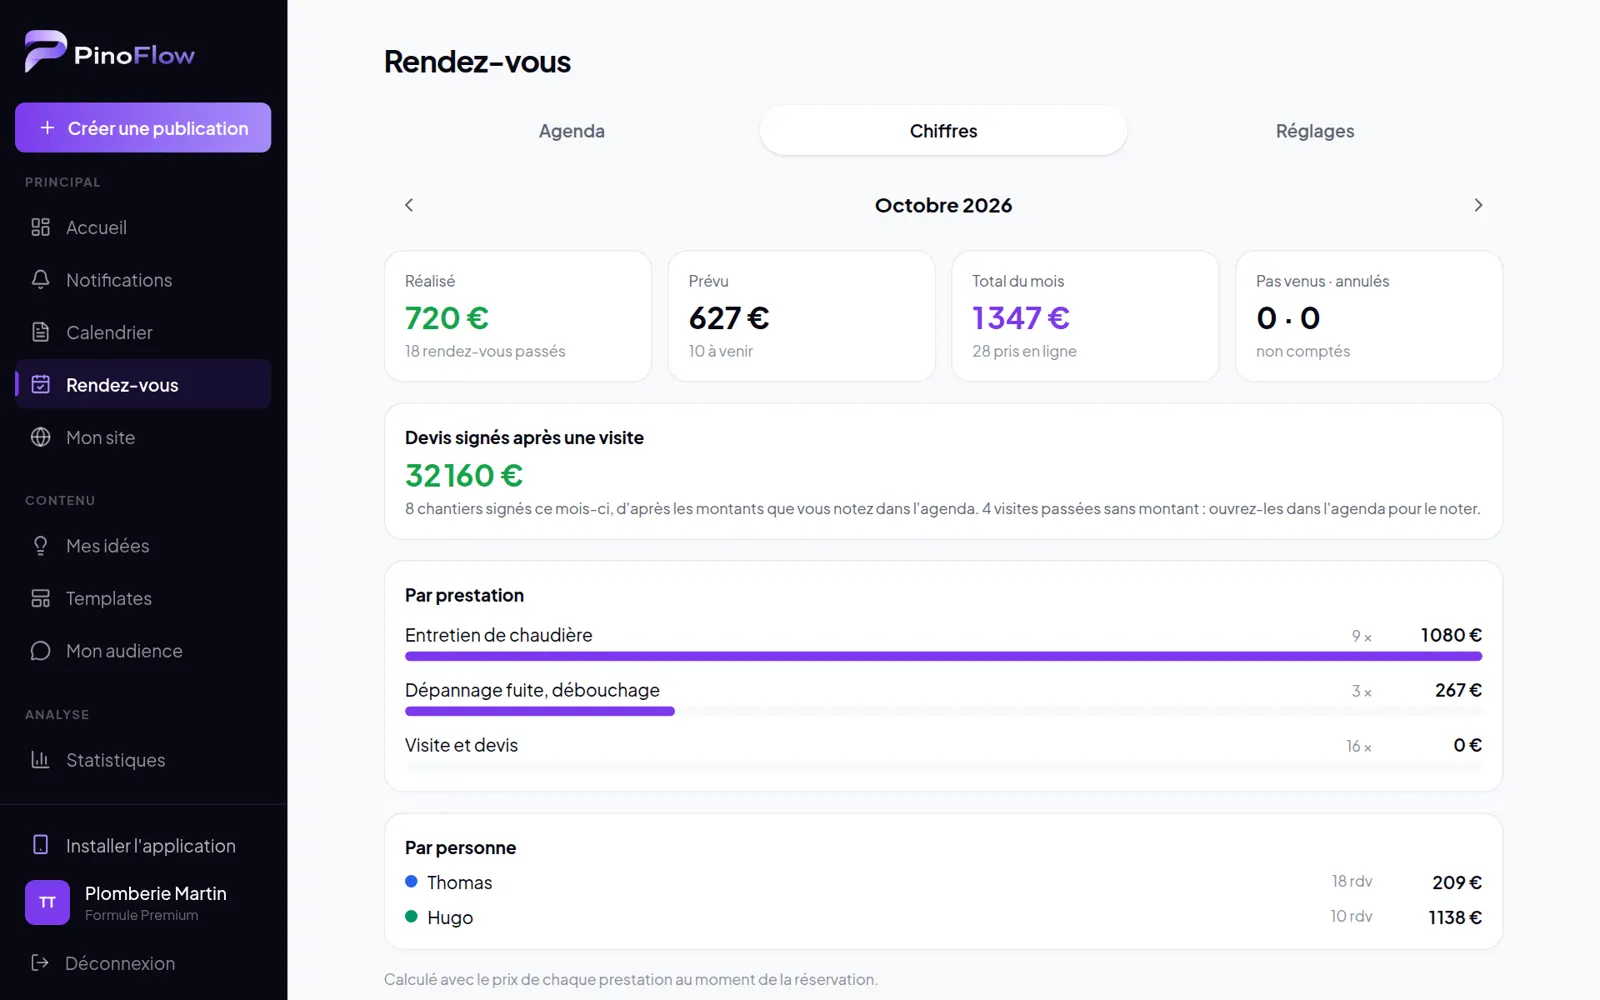Click the Pas venus · annulés card
1600x1000 pixels.
coord(1369,316)
